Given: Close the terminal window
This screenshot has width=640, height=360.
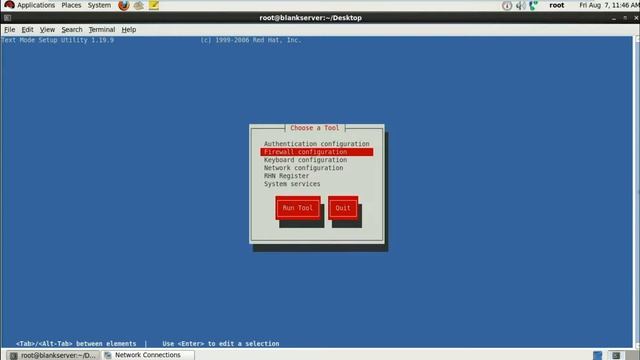Looking at the screenshot, I should pos(636,18).
